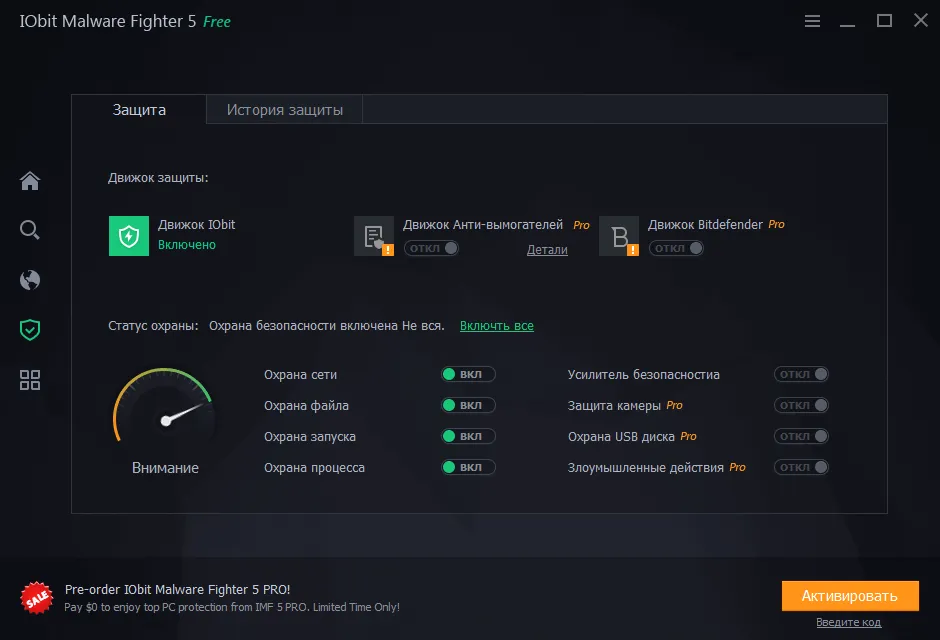Click the Pay $0 promo description text
This screenshot has width=940, height=640.
(232, 608)
